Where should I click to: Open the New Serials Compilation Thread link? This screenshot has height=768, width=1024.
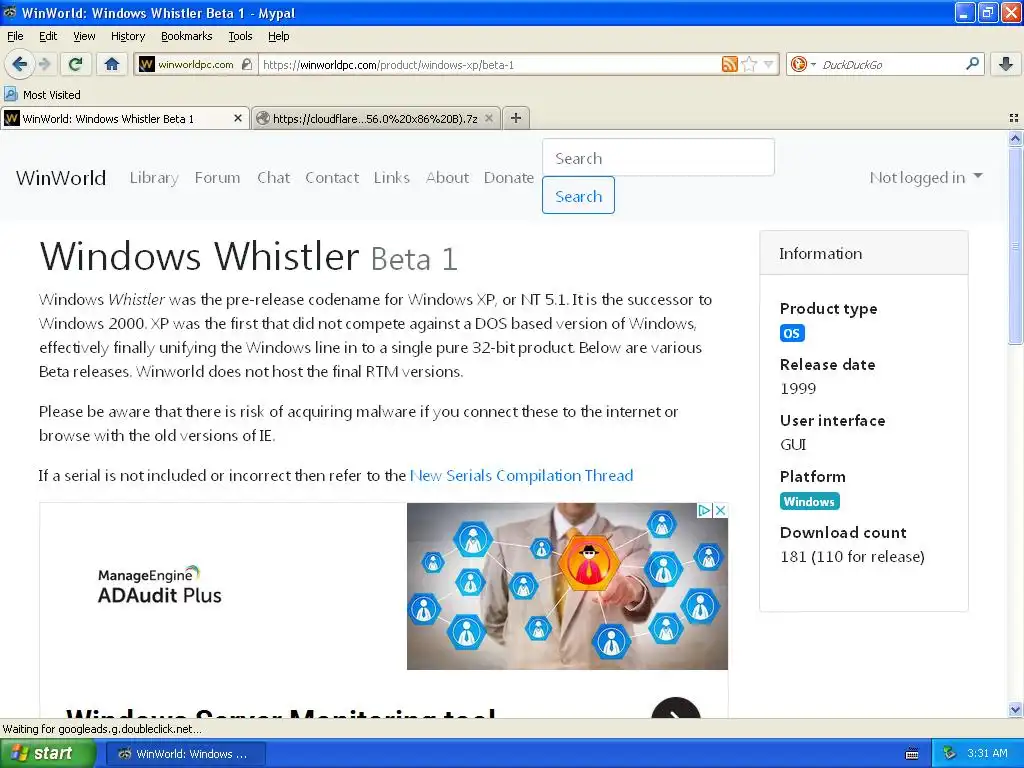521,475
